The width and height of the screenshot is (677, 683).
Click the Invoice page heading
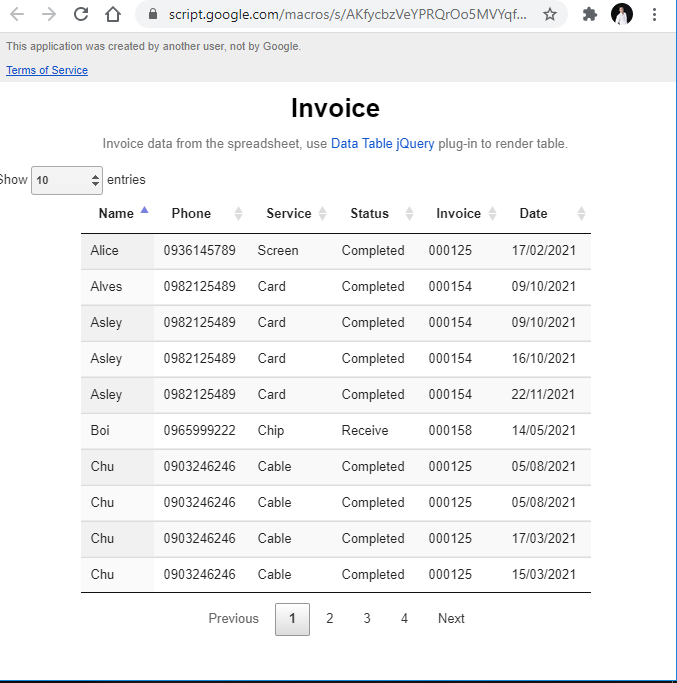coord(335,108)
